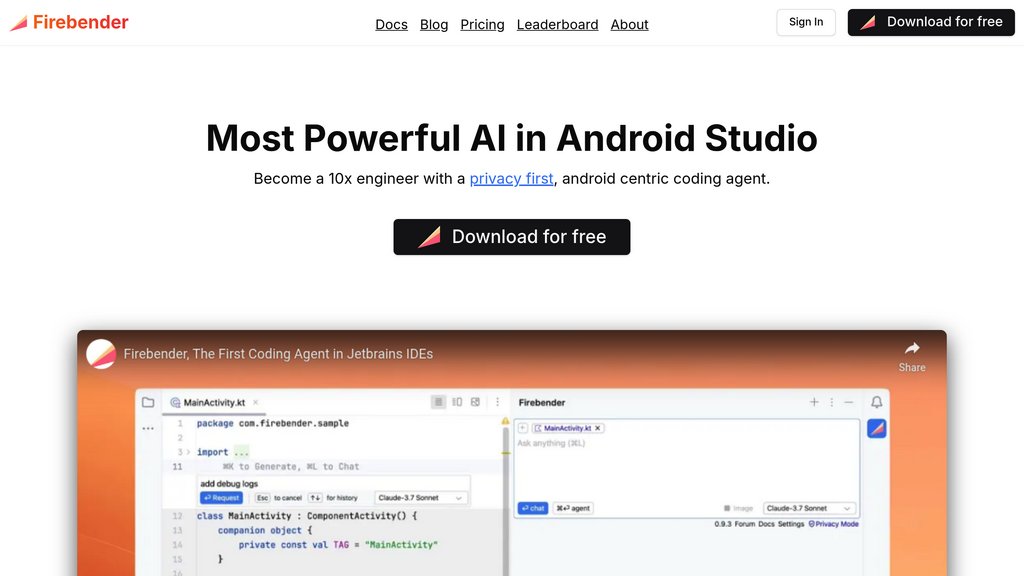
Task: Expand the folded import block on line 3
Action: coord(188,452)
